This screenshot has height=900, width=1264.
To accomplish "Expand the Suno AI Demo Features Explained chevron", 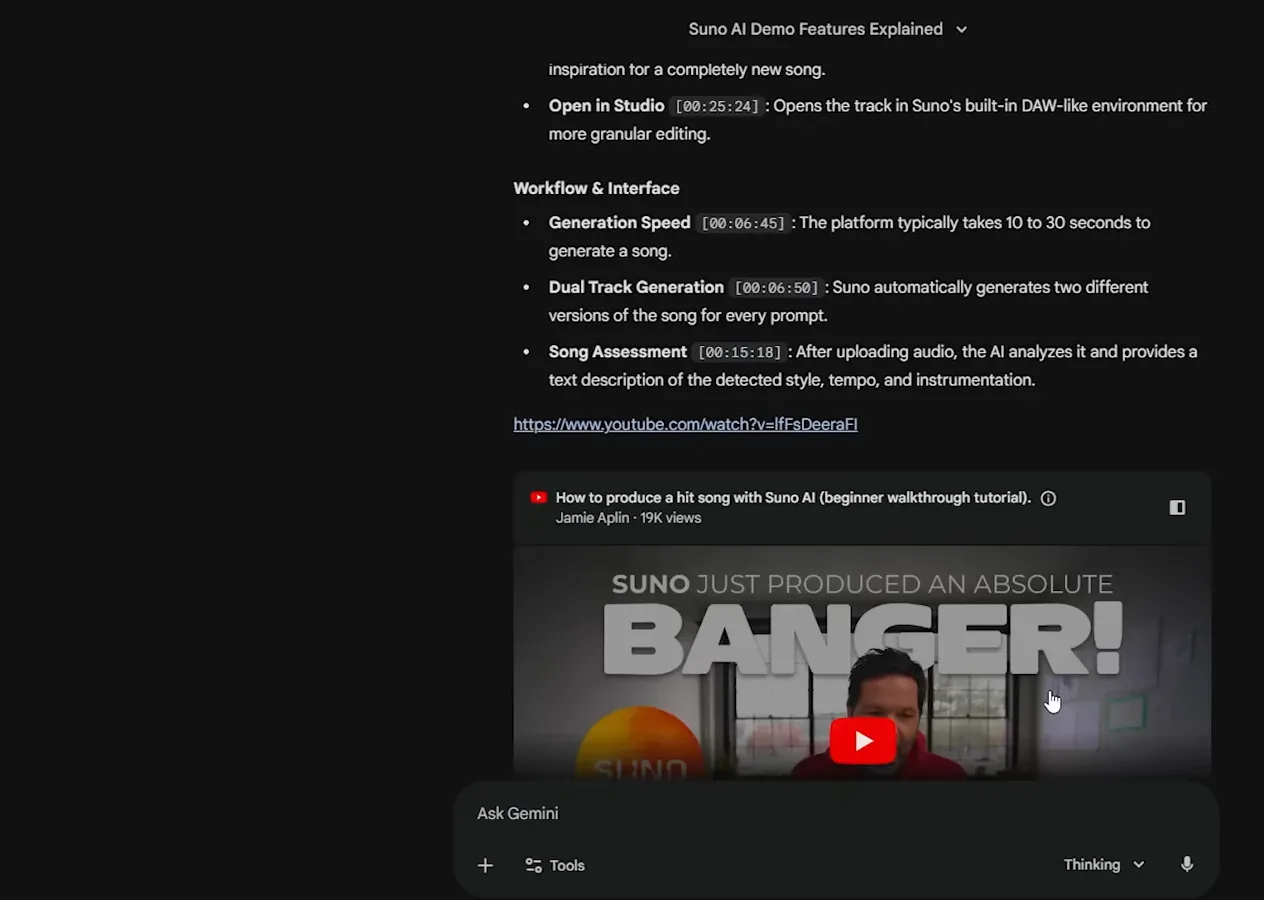I will pos(961,29).
